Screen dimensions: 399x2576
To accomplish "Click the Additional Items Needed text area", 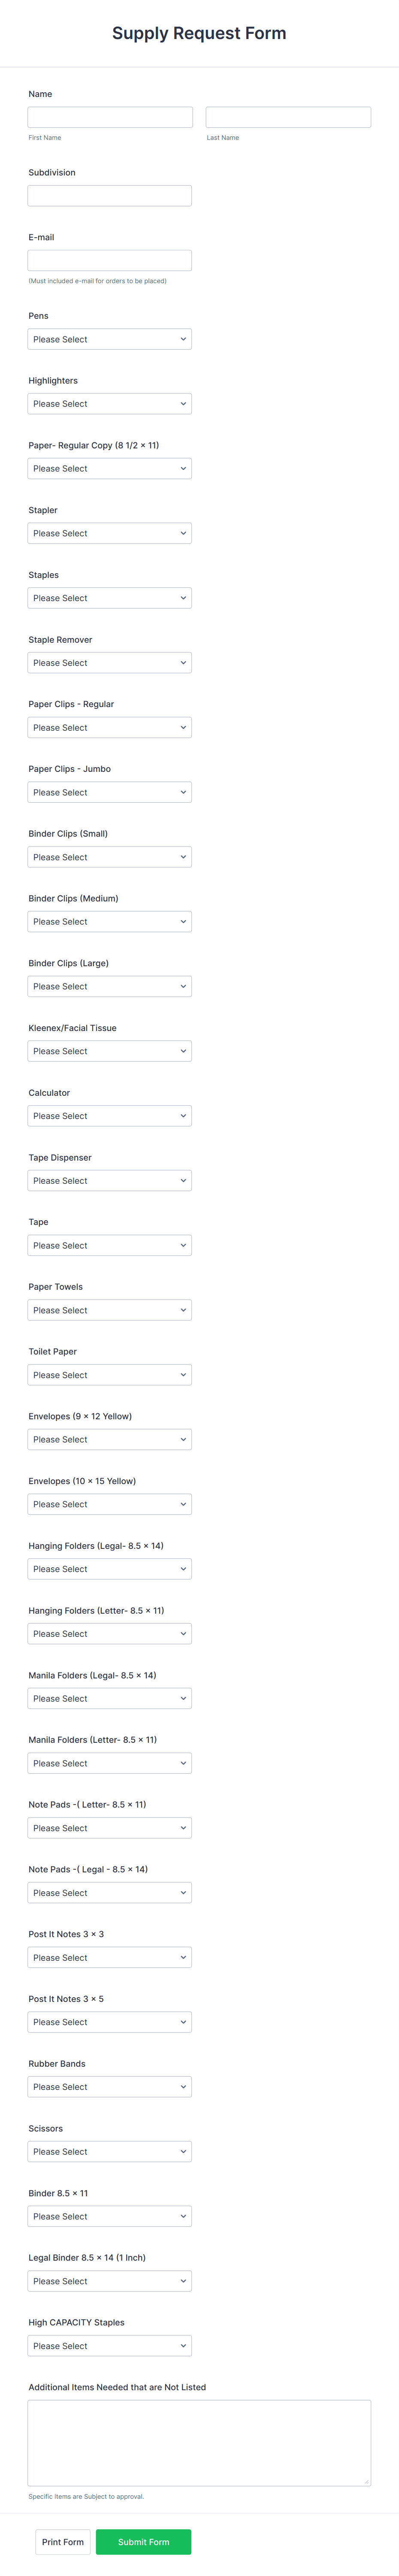I will click(199, 2442).
